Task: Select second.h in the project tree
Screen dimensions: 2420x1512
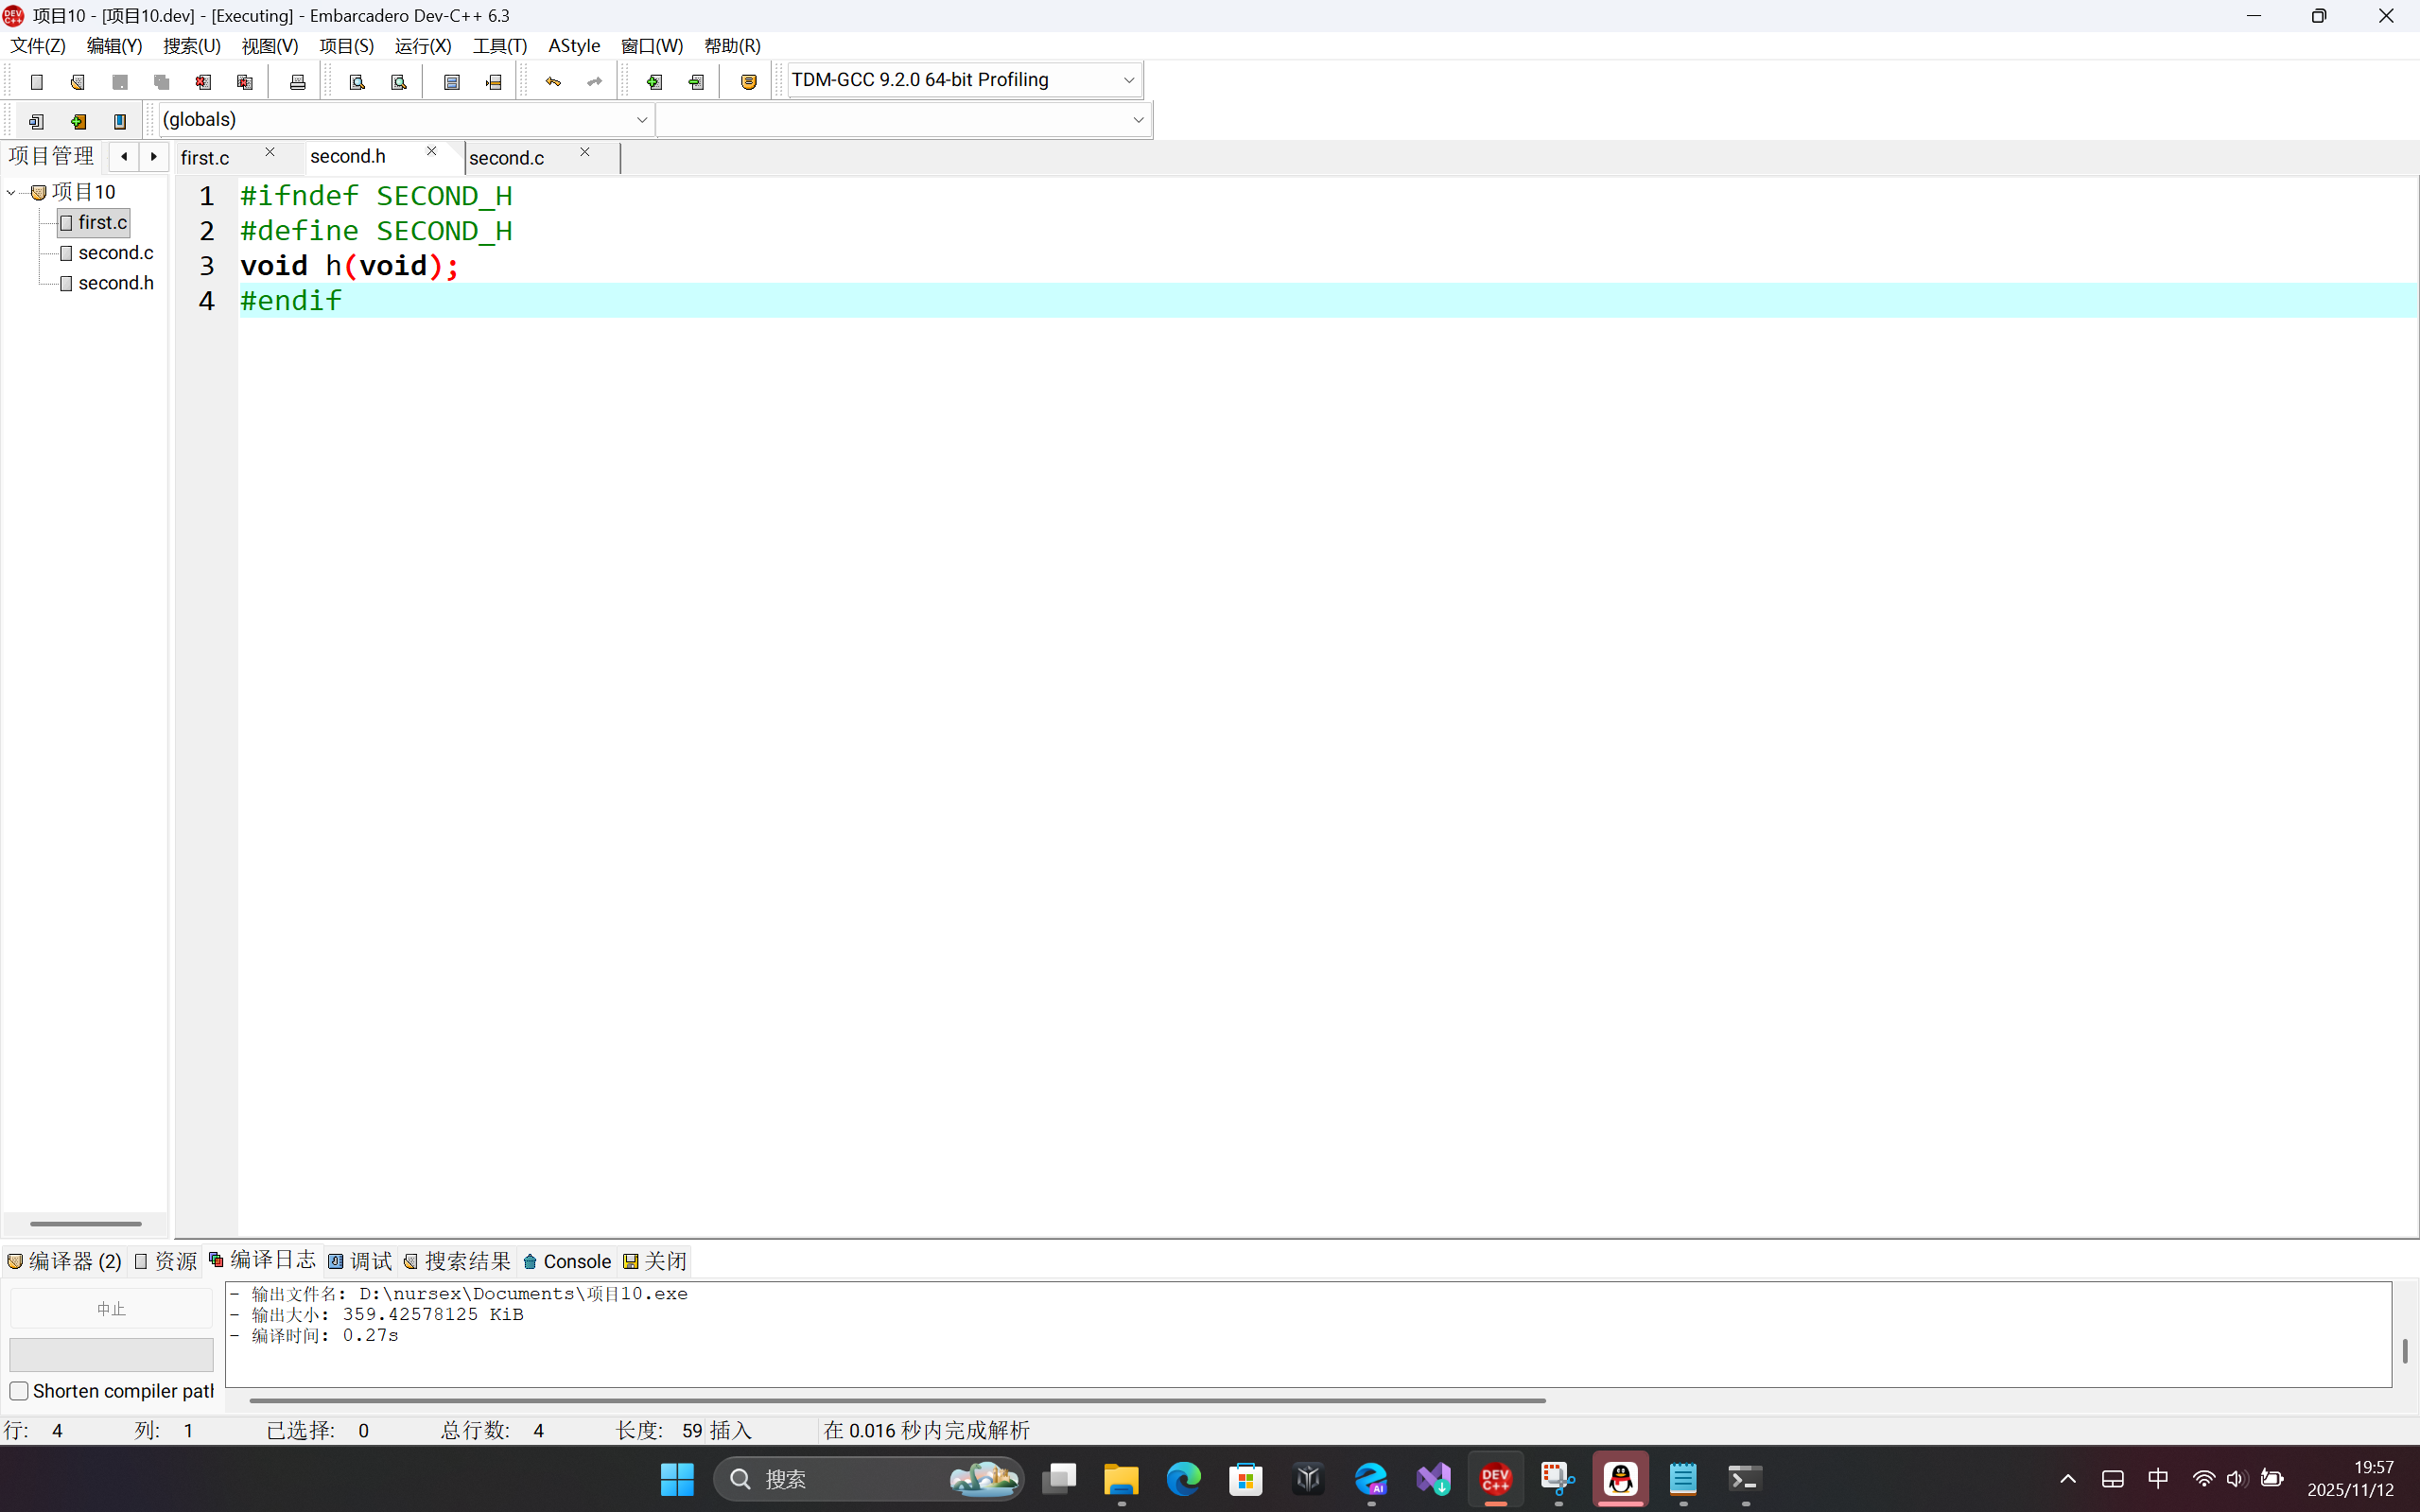Action: click(115, 283)
